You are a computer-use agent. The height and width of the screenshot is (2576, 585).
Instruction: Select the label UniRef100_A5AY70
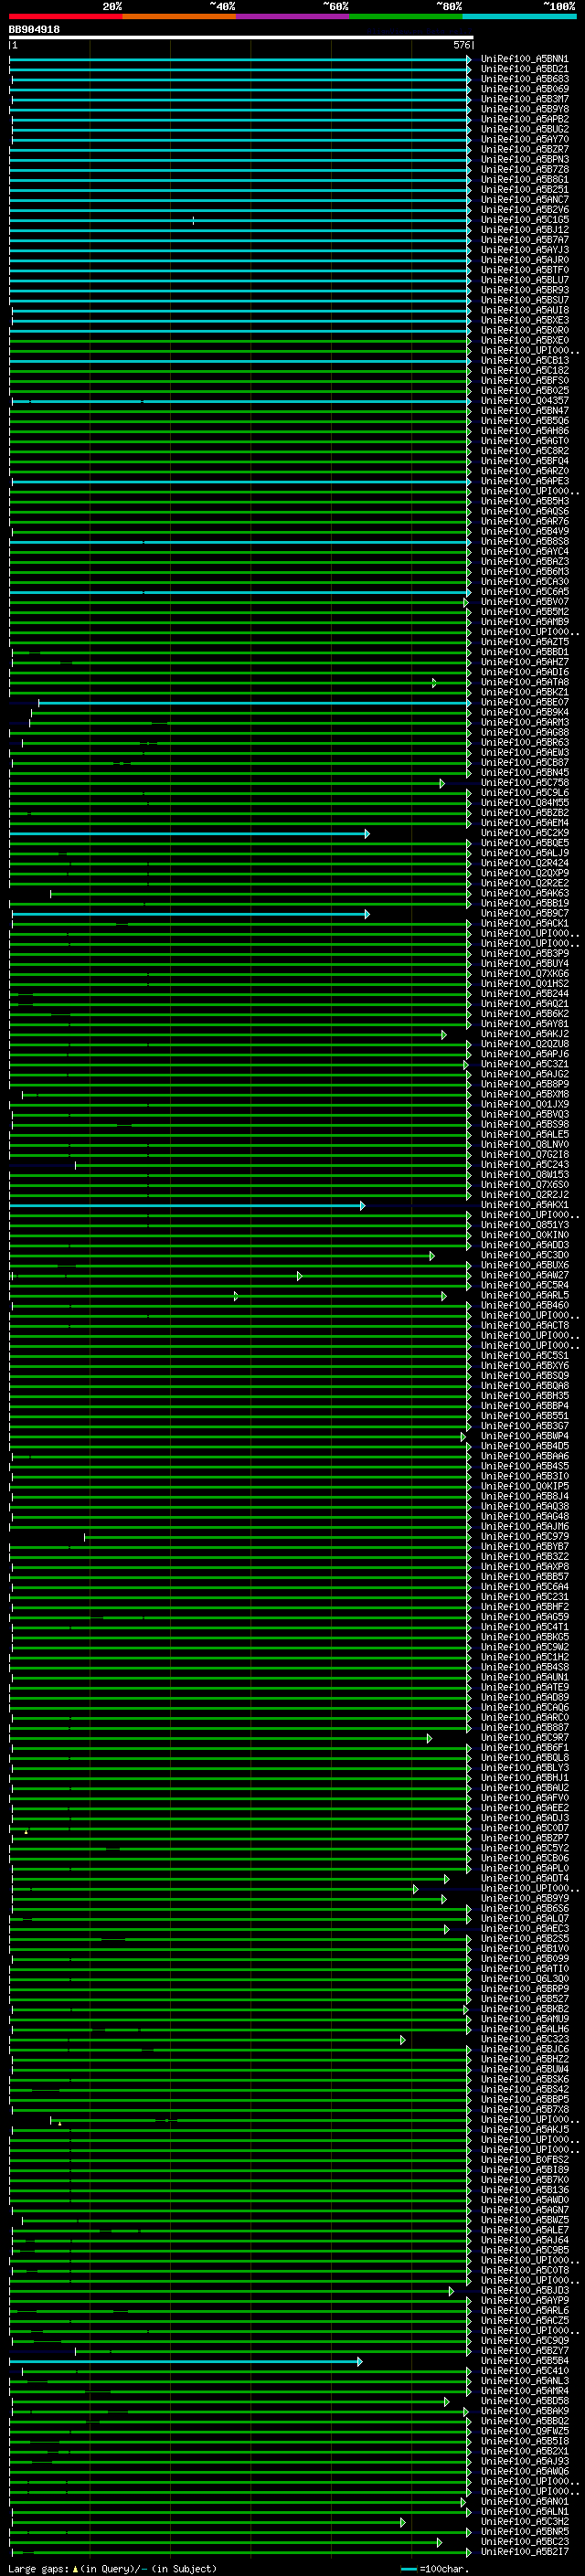525,139
